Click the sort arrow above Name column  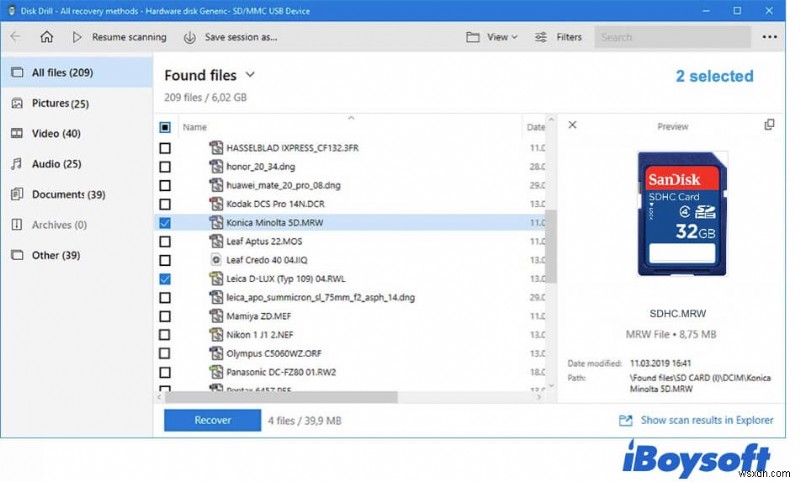click(351, 118)
